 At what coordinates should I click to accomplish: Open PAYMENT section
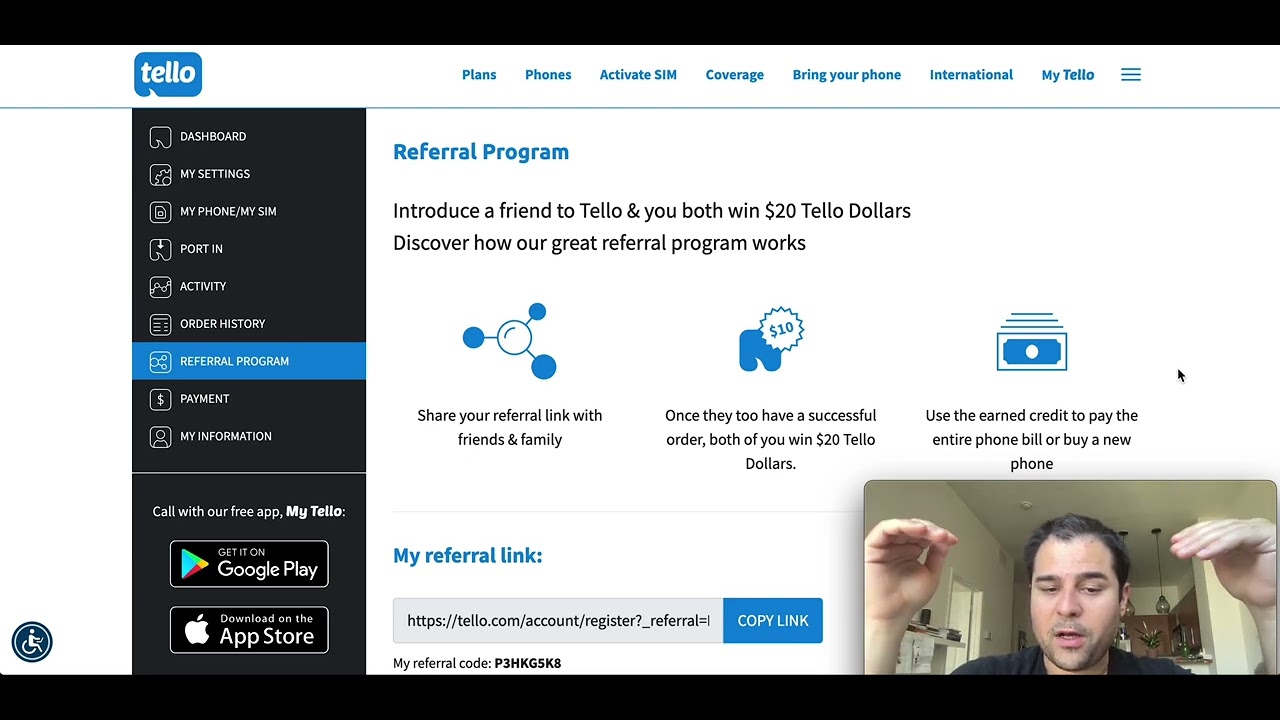(x=249, y=399)
